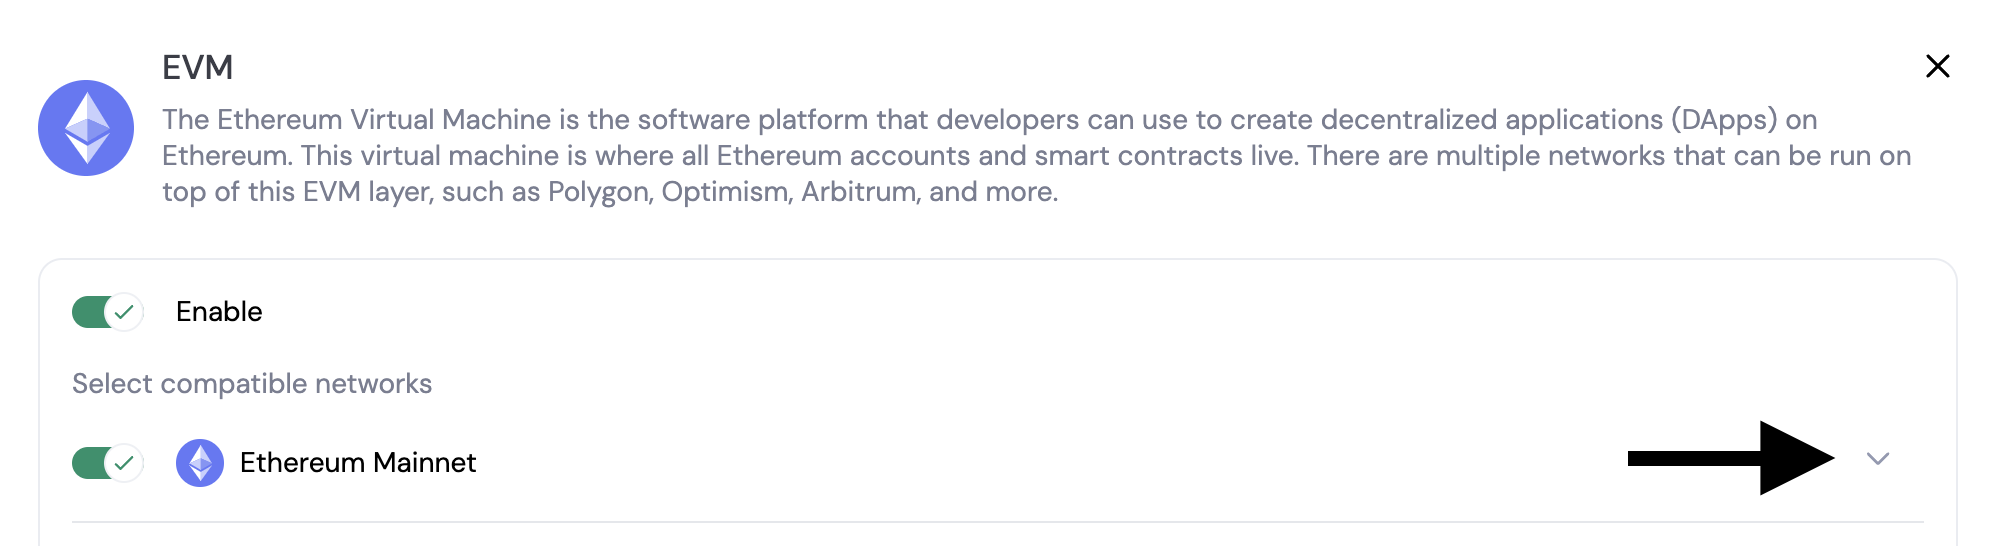2002x546 pixels.
Task: Click the Ethereum Virtual Machine description paragraph
Action: click(1037, 156)
